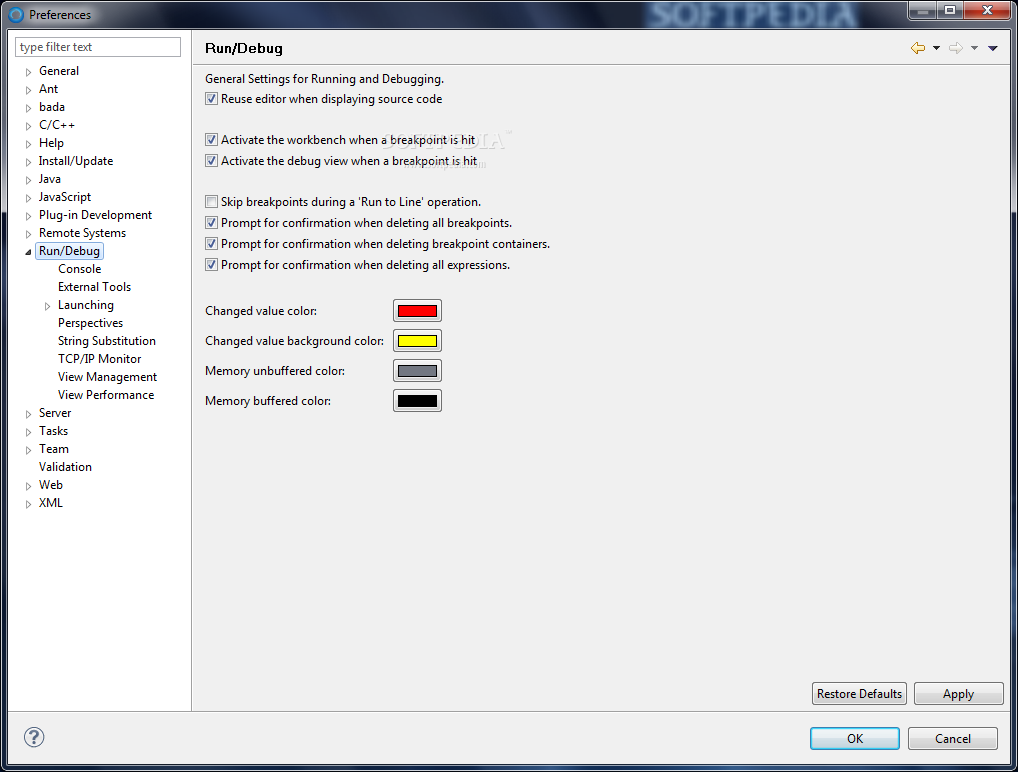Select the Remote Systems label

[82, 232]
